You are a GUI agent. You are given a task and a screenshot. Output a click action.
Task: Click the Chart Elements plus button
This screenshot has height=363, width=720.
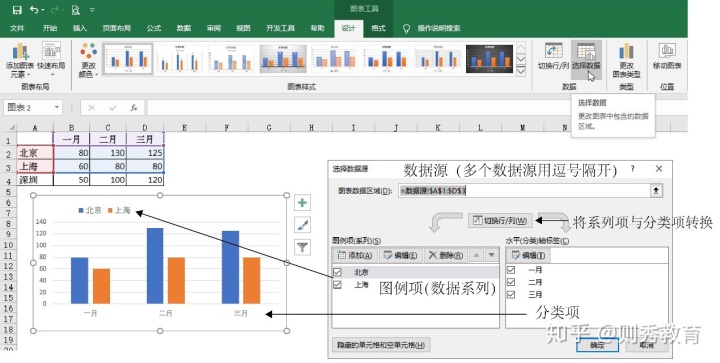coord(302,203)
